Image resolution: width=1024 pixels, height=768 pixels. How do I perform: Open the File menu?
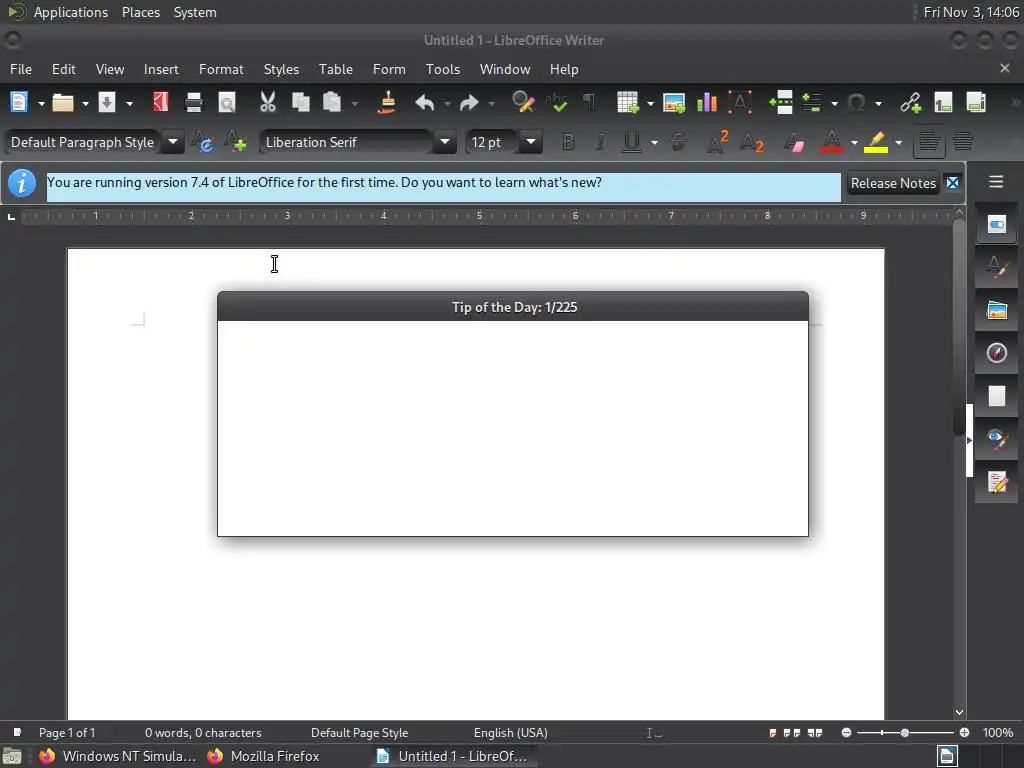coord(21,69)
